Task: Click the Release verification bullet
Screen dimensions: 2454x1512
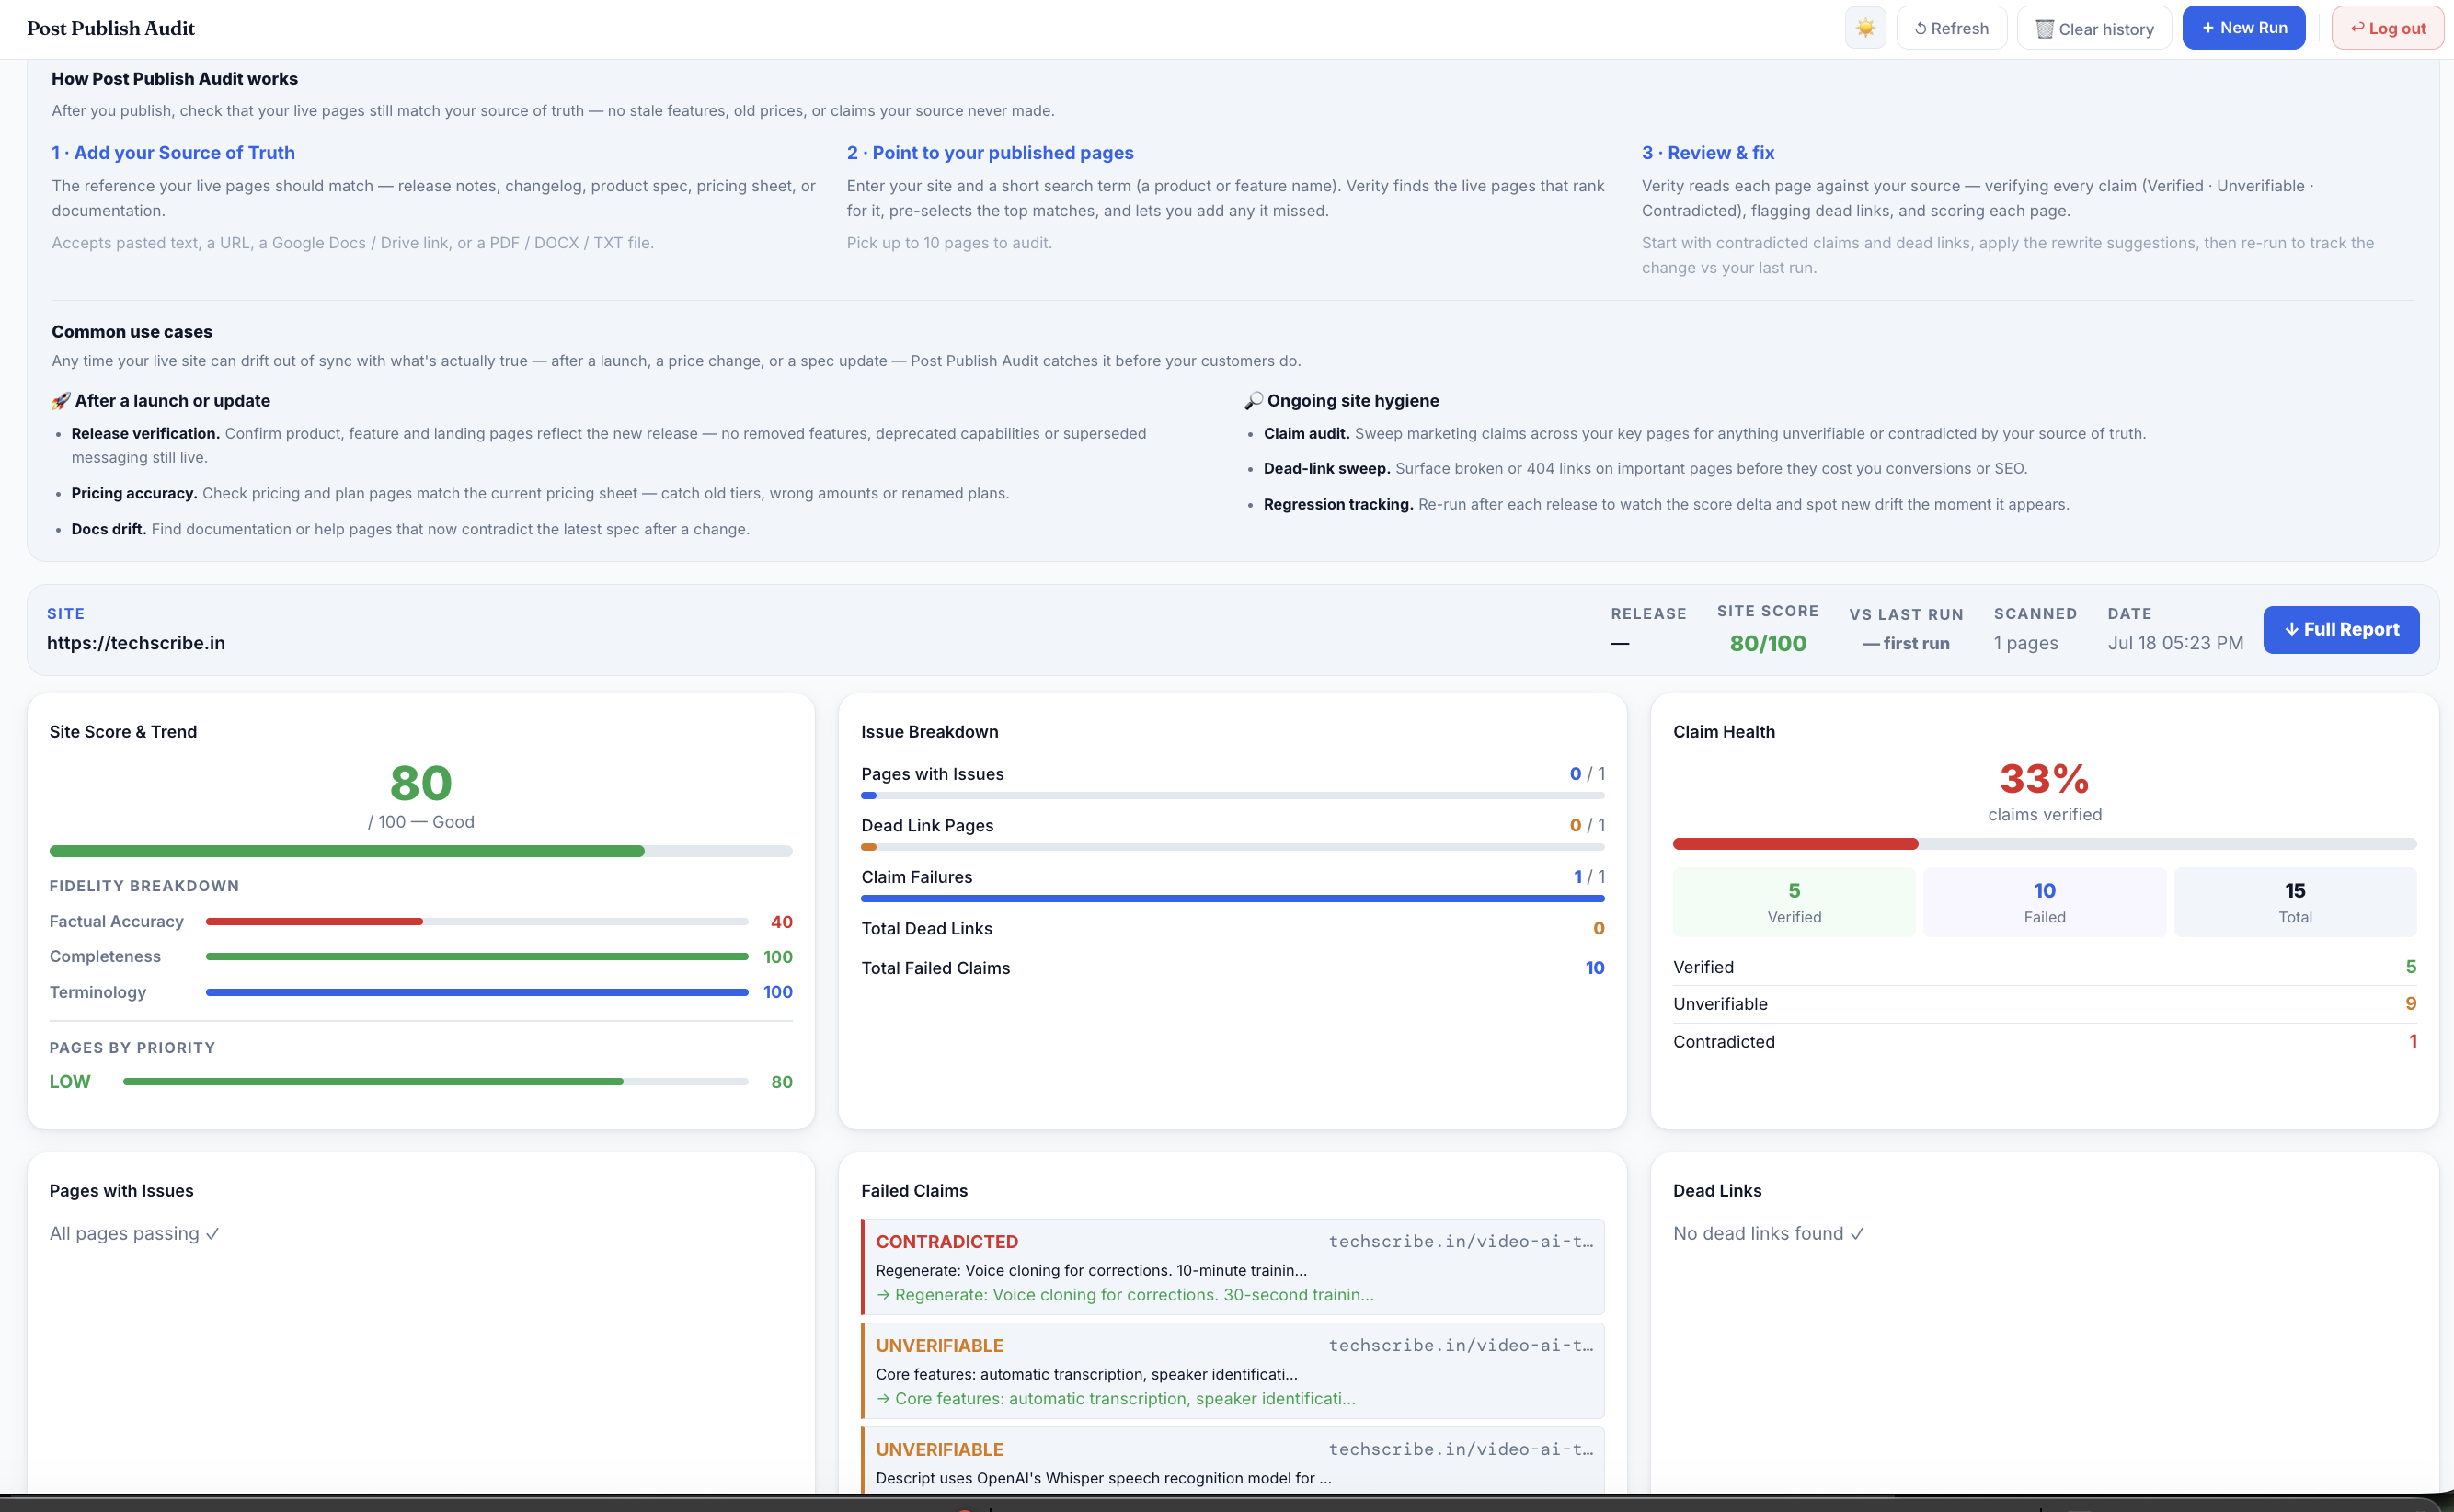Action: (x=609, y=445)
